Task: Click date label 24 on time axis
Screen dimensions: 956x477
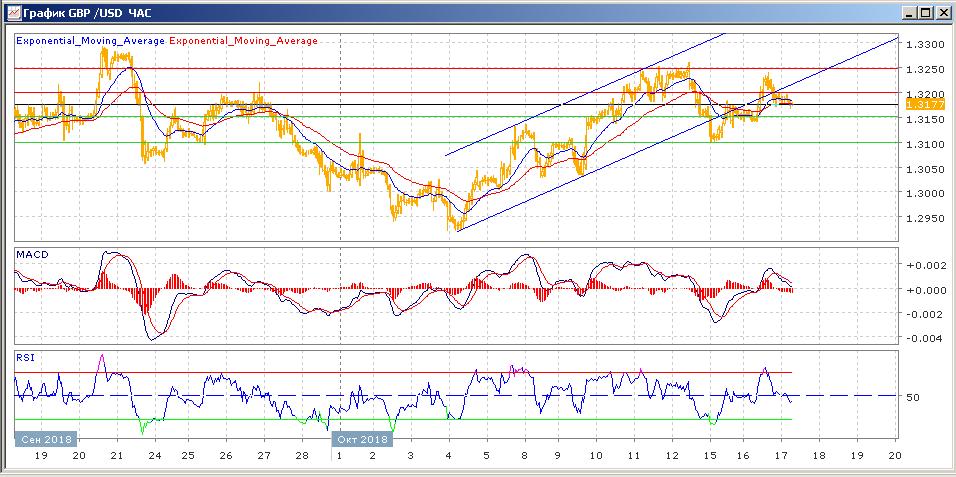Action: click(x=154, y=456)
